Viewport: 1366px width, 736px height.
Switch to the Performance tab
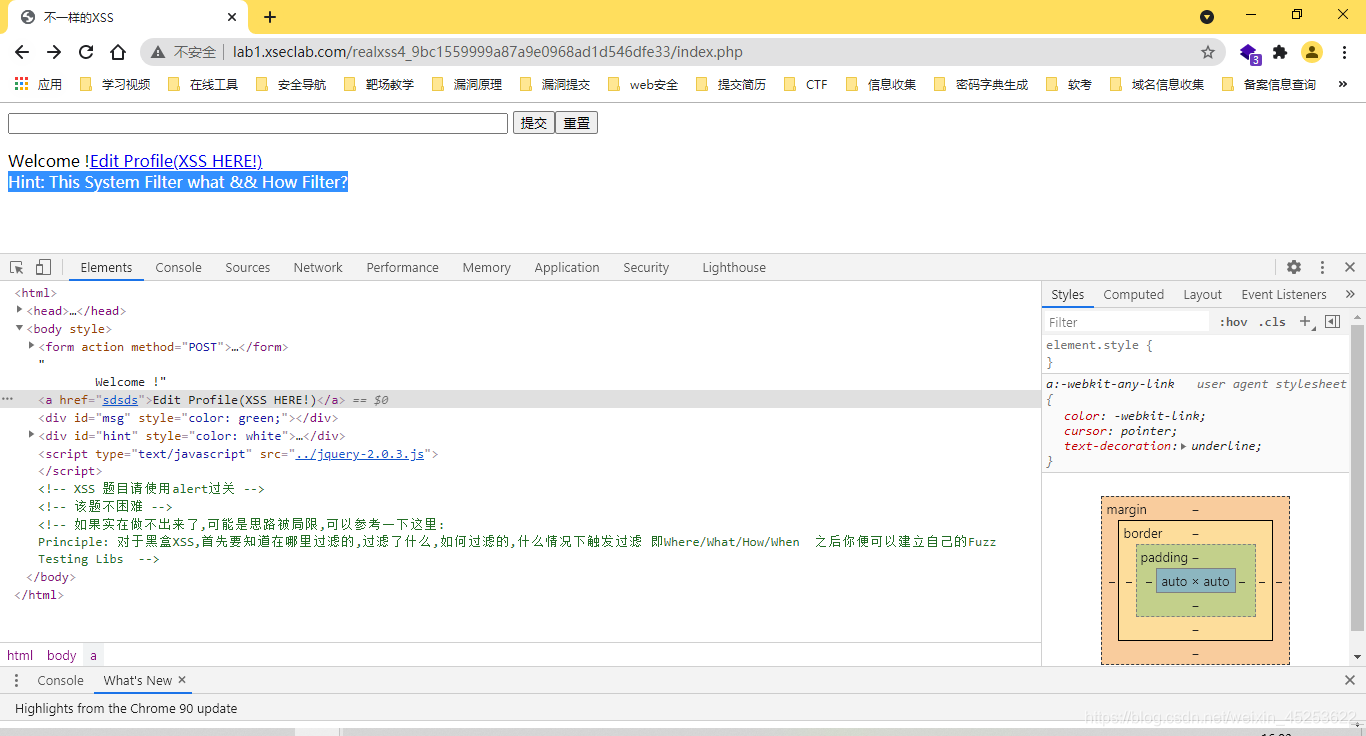[x=402, y=267]
